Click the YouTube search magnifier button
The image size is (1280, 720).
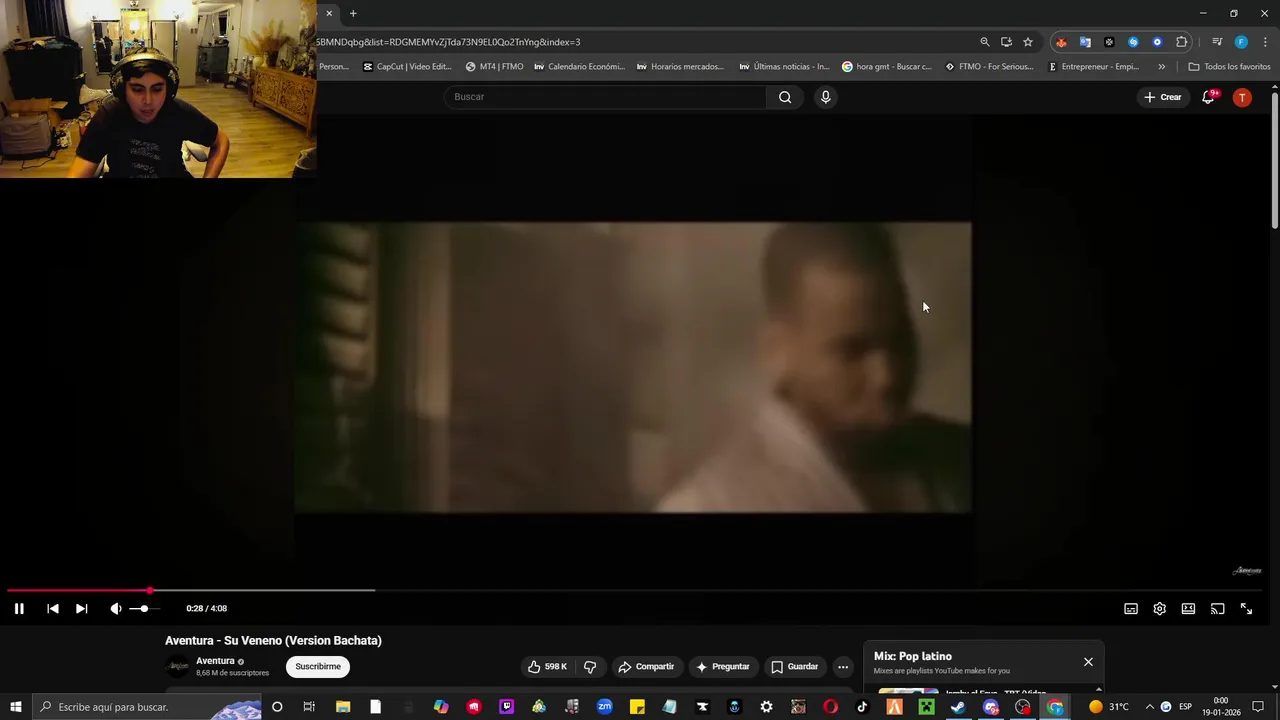tap(785, 97)
